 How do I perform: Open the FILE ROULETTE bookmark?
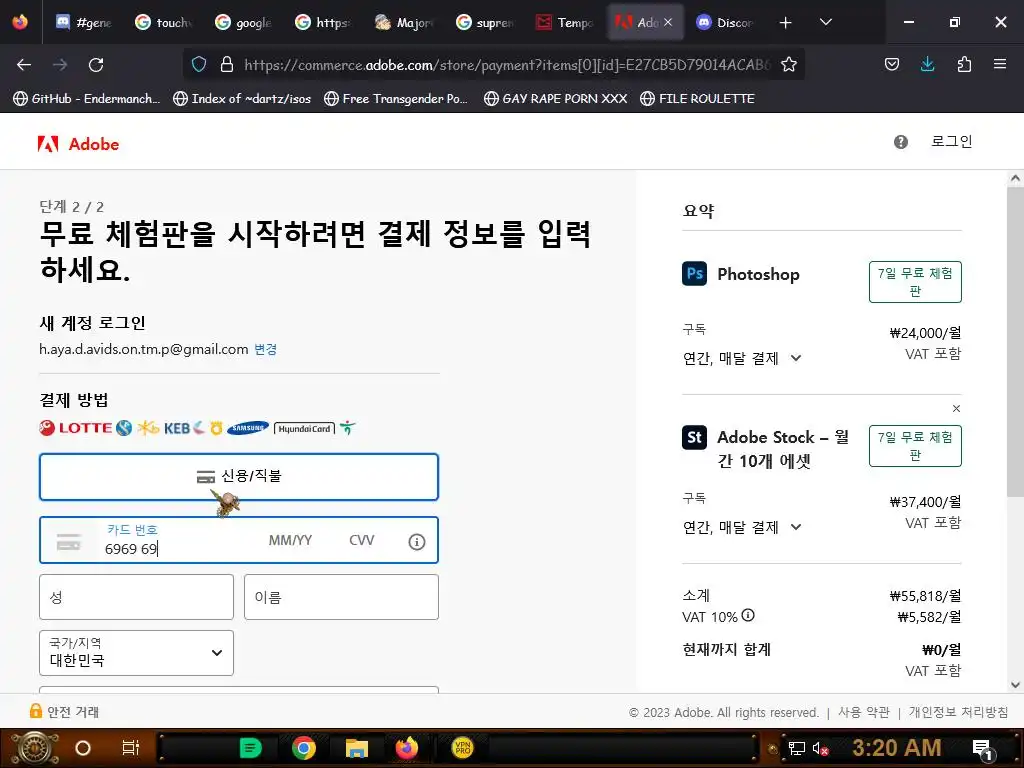pos(697,99)
